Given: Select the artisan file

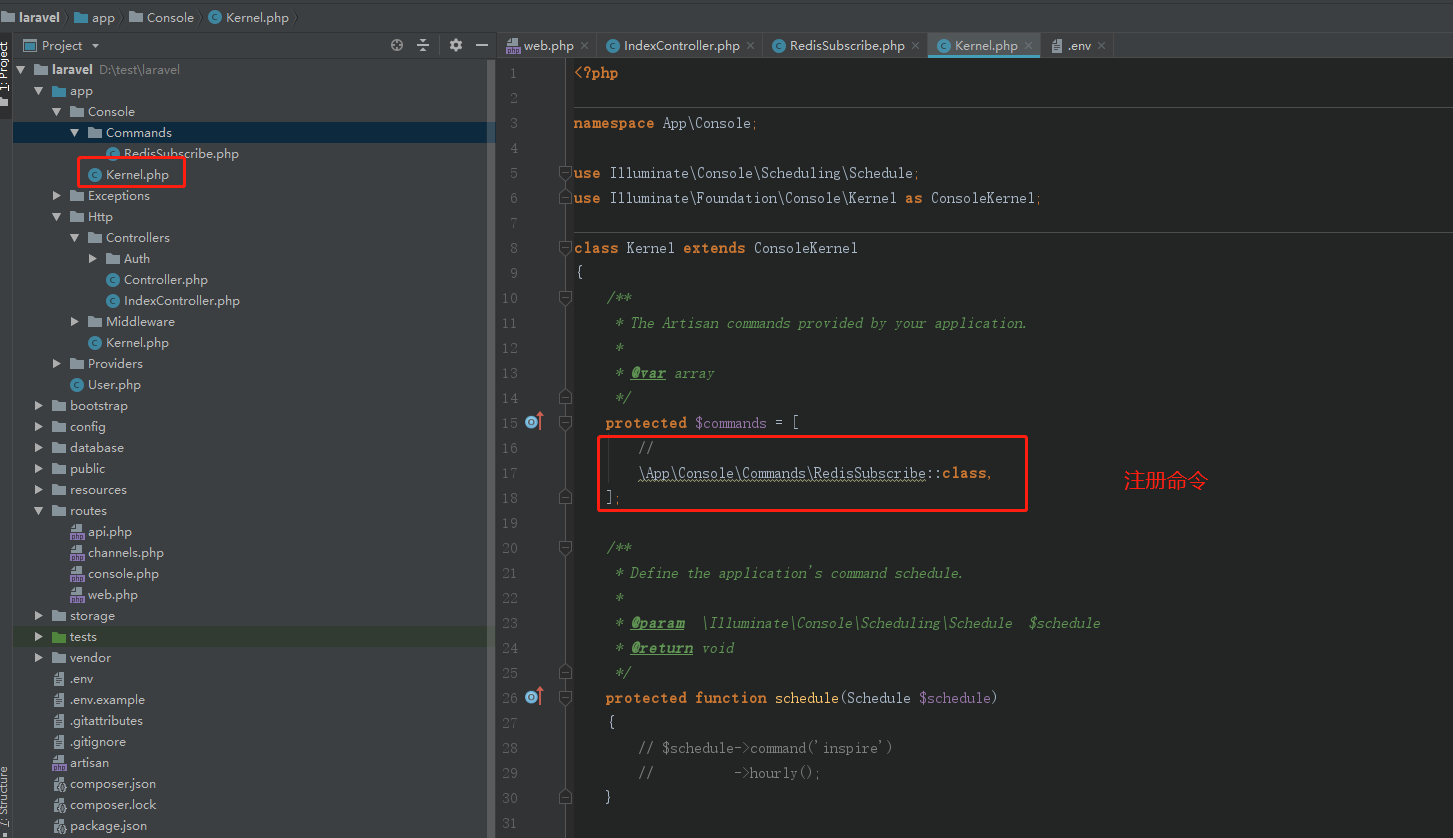Looking at the screenshot, I should pyautogui.click(x=89, y=763).
